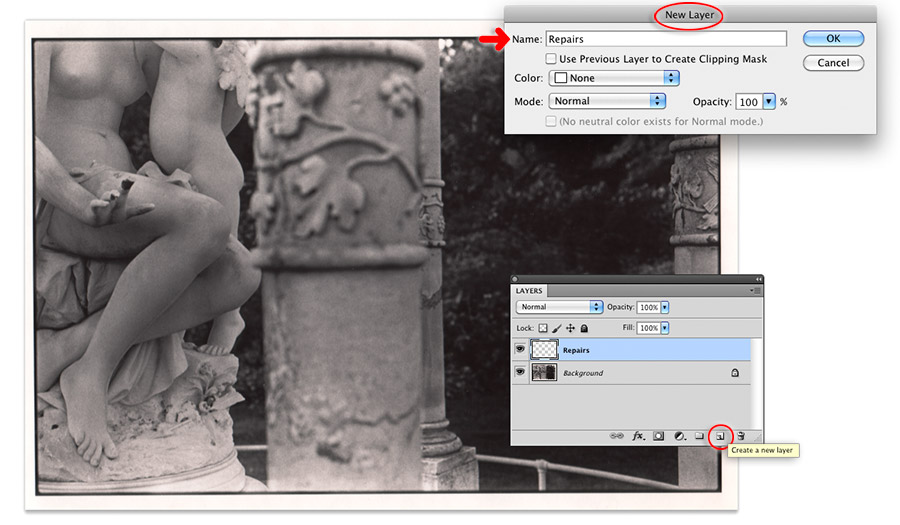Screen dimensions: 900x525
Task: Open the Layers panel blend mode dropdown
Action: point(559,307)
